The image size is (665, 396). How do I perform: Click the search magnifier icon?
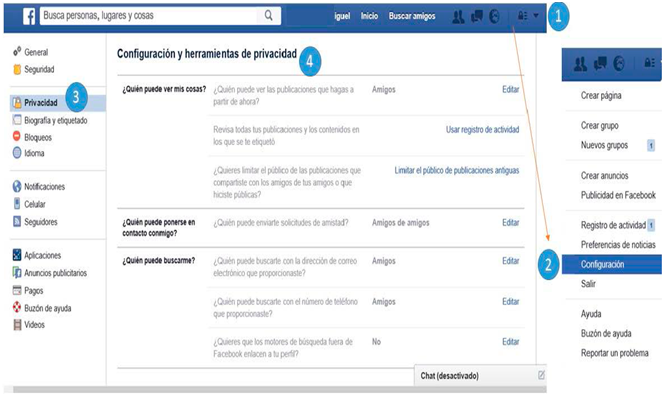coord(268,16)
